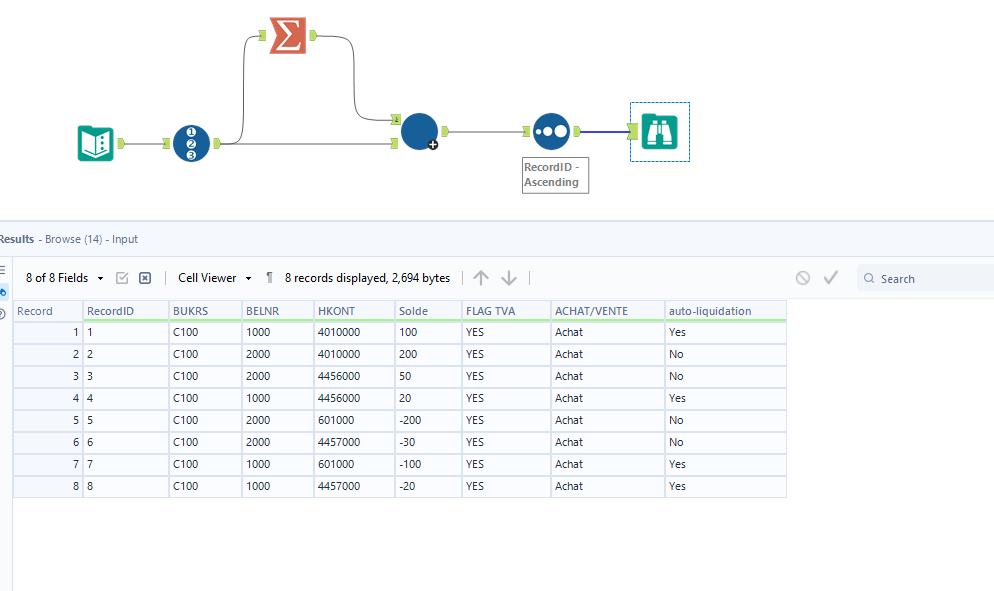Image resolution: width=994 pixels, height=591 pixels.
Task: Open the Summarize tool's configuration
Action: click(x=286, y=36)
